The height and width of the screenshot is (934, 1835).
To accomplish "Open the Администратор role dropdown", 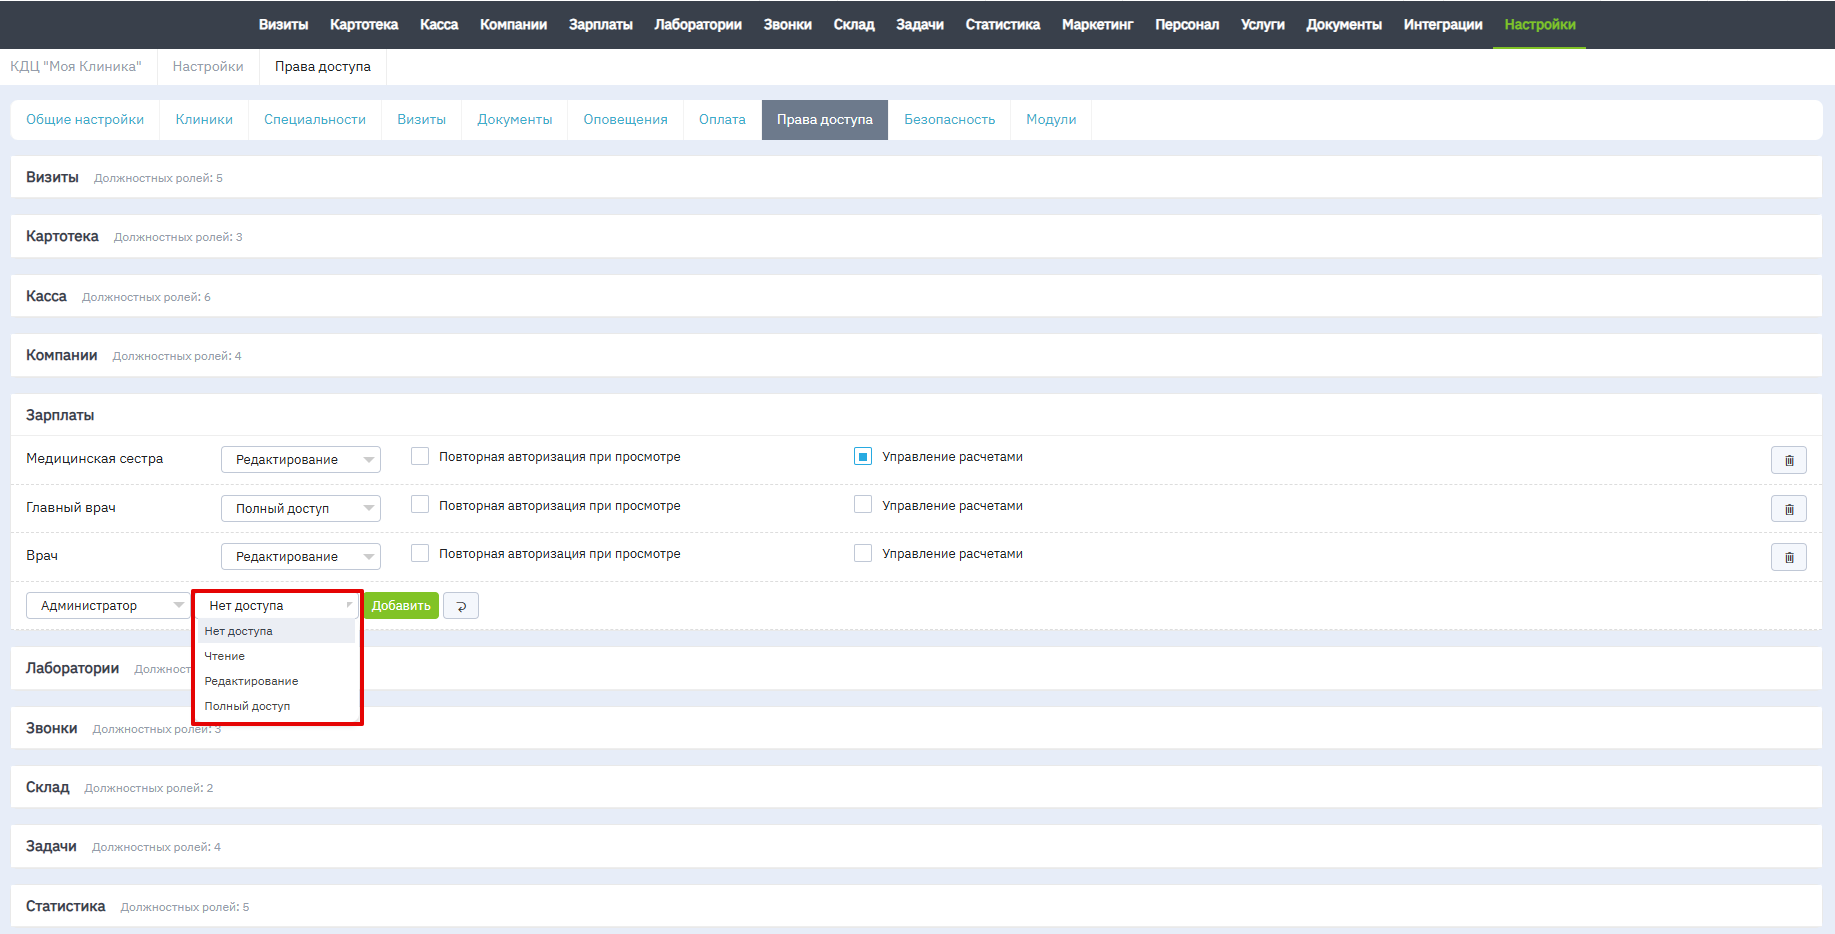I will pos(106,606).
